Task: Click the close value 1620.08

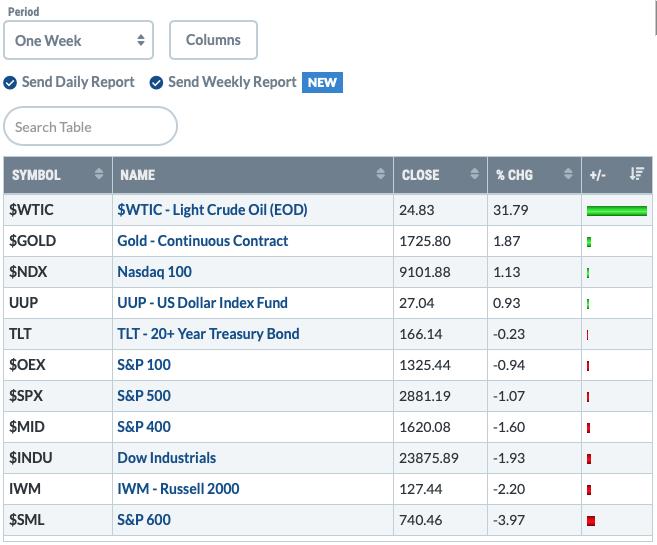Action: coord(425,427)
